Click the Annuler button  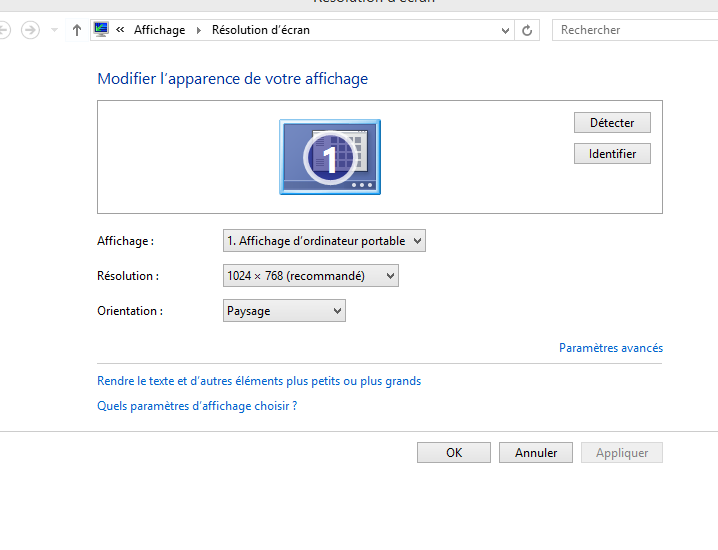(x=536, y=453)
